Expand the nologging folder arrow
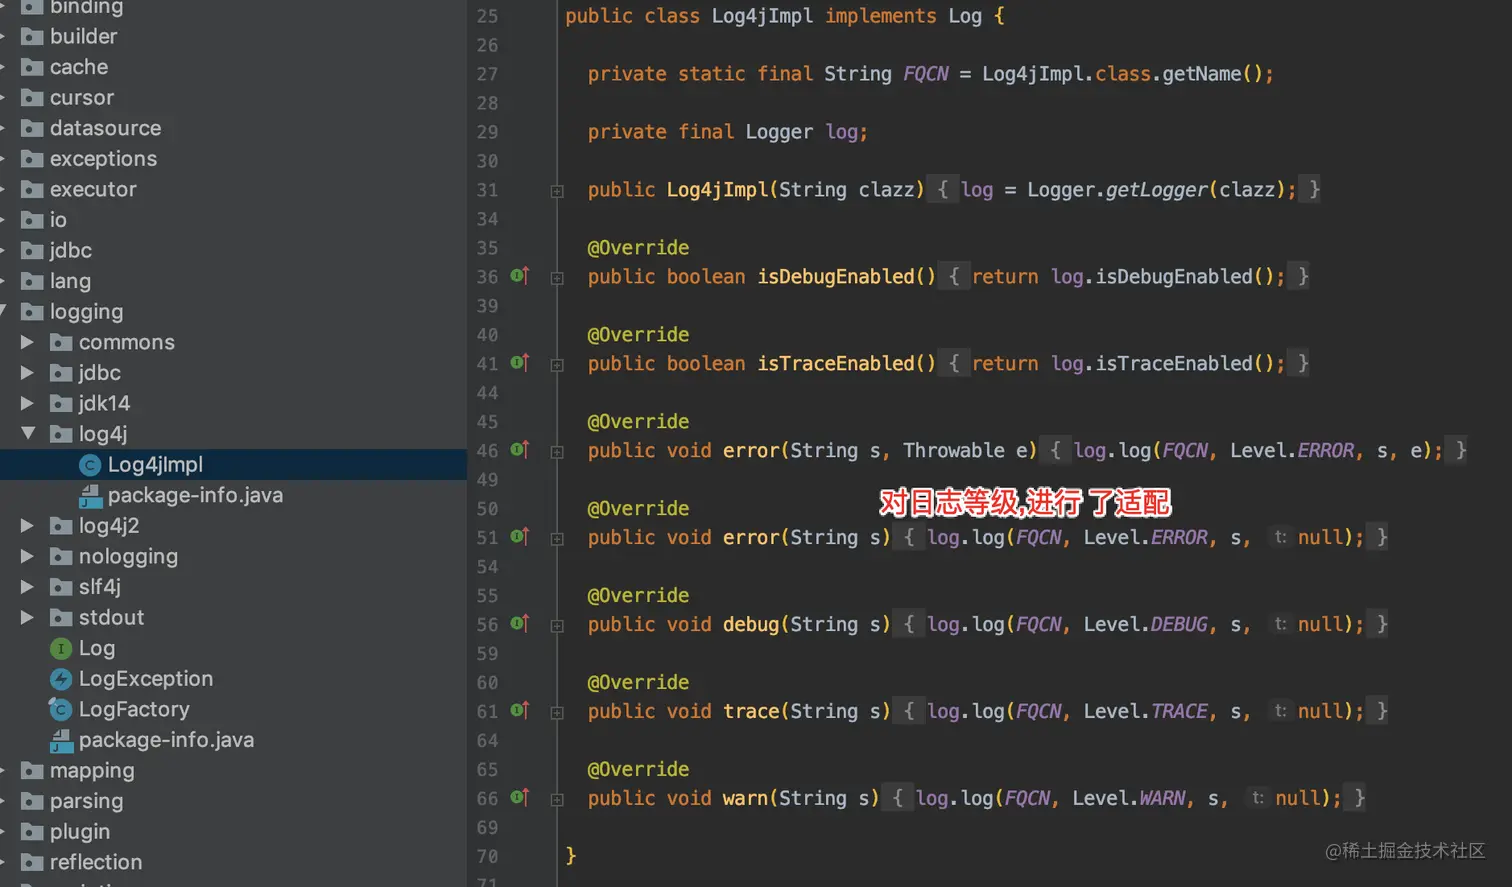1512x887 pixels. pos(28,557)
